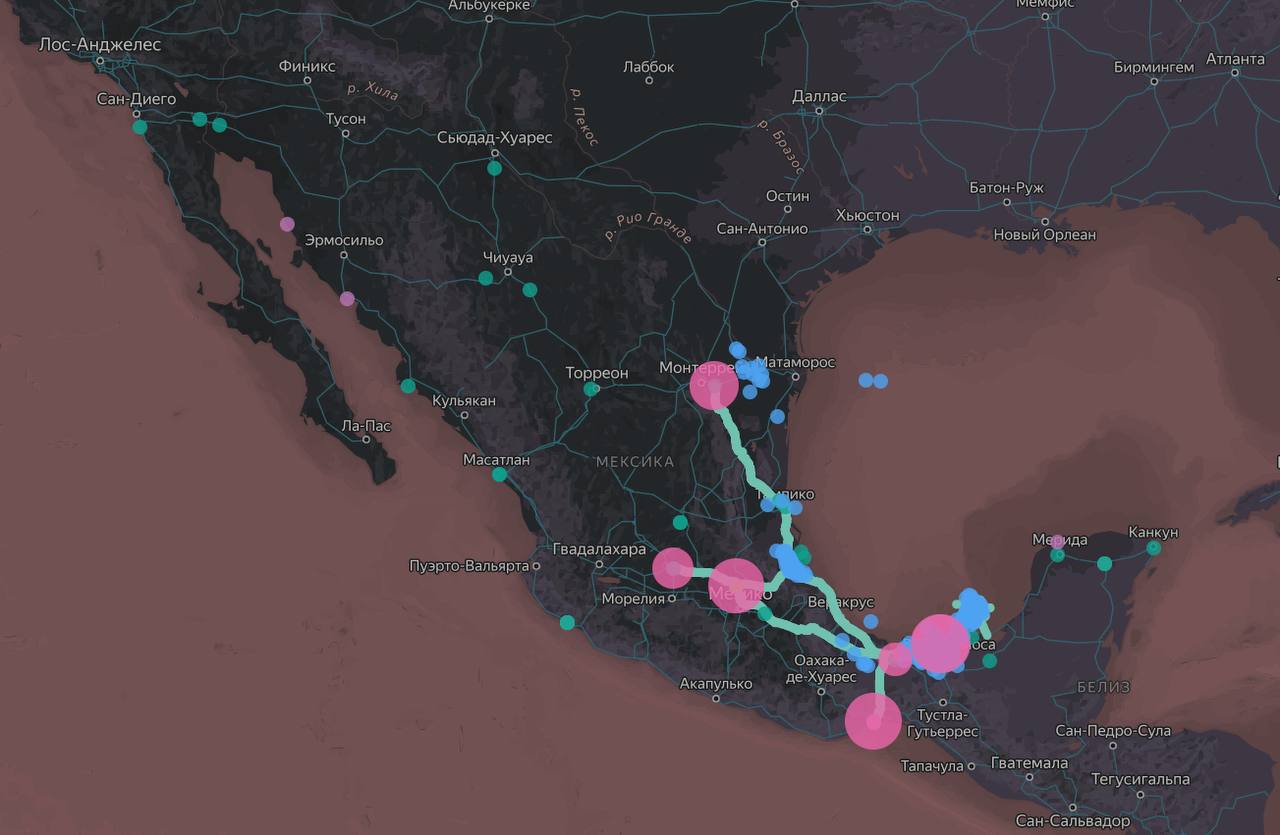Select the Оахака-де-Хуарес label
This screenshot has height=835, width=1280.
tap(821, 669)
